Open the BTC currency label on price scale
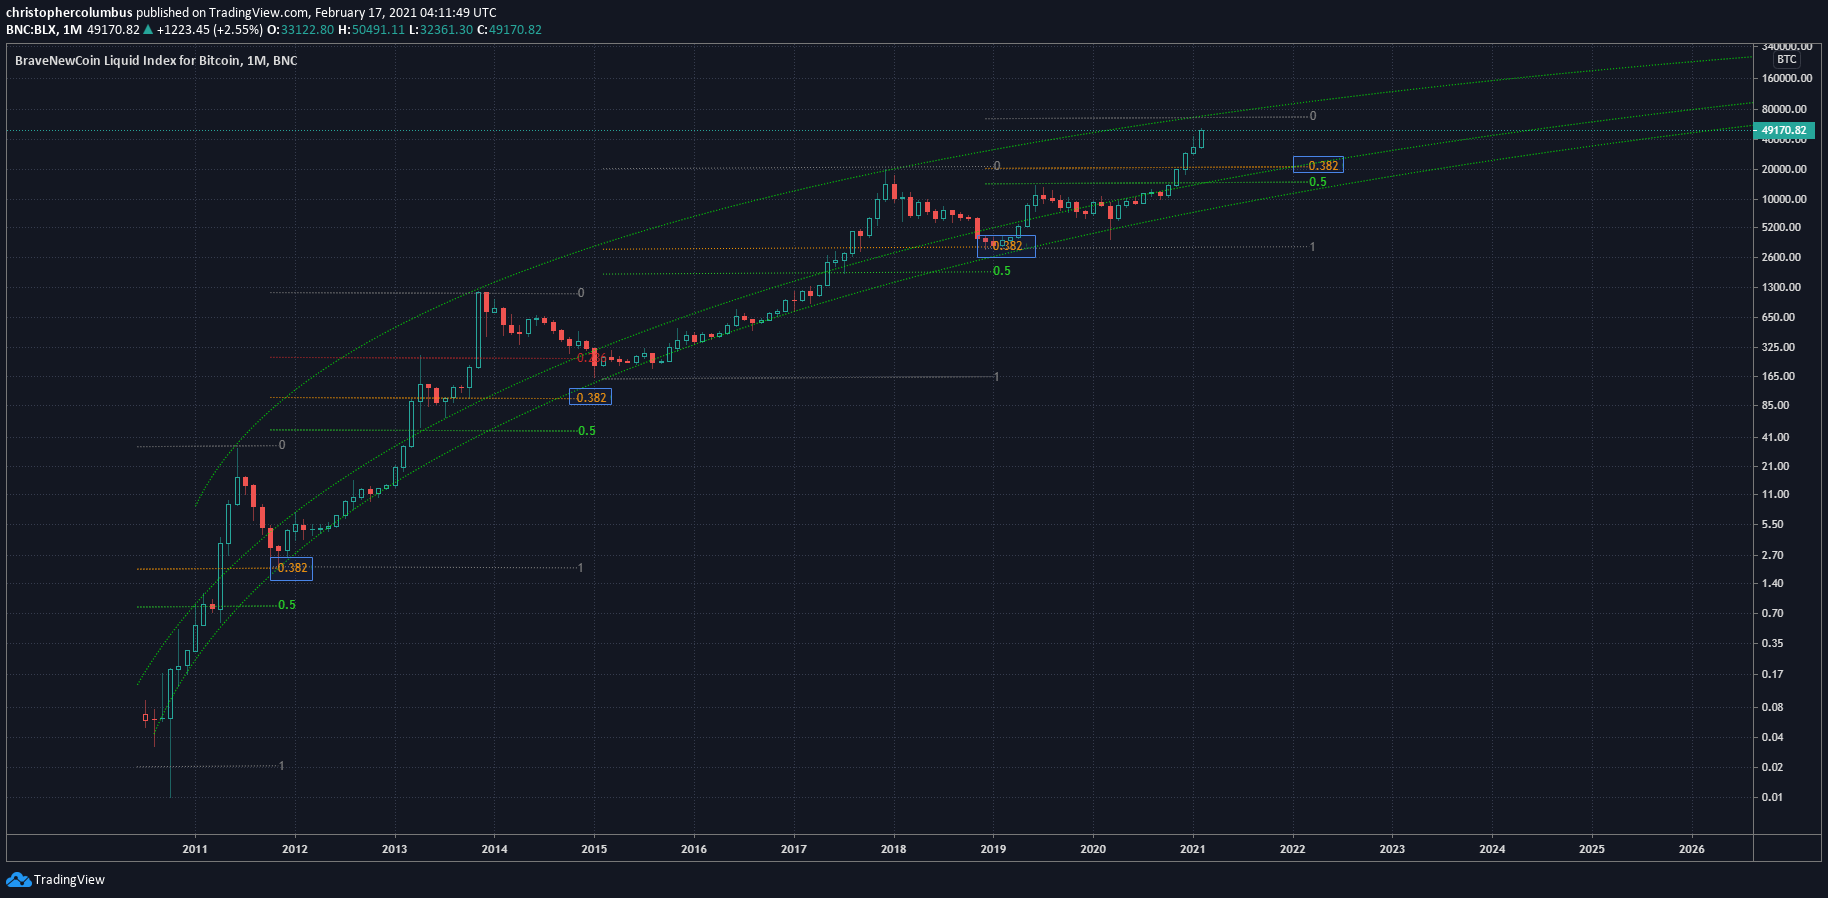 (1786, 60)
